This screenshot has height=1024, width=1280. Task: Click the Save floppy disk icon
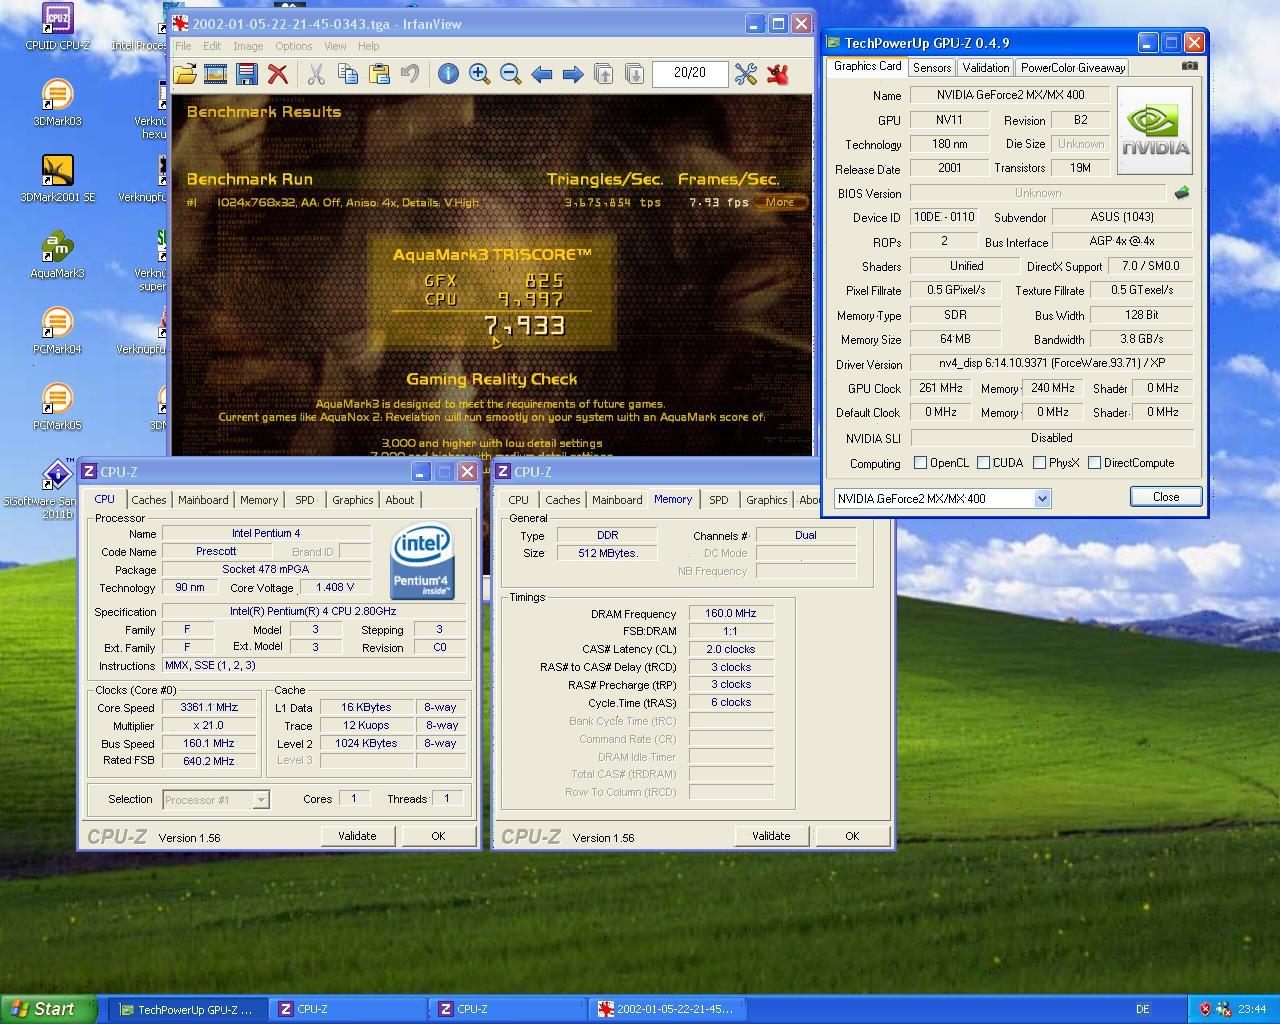pos(247,73)
